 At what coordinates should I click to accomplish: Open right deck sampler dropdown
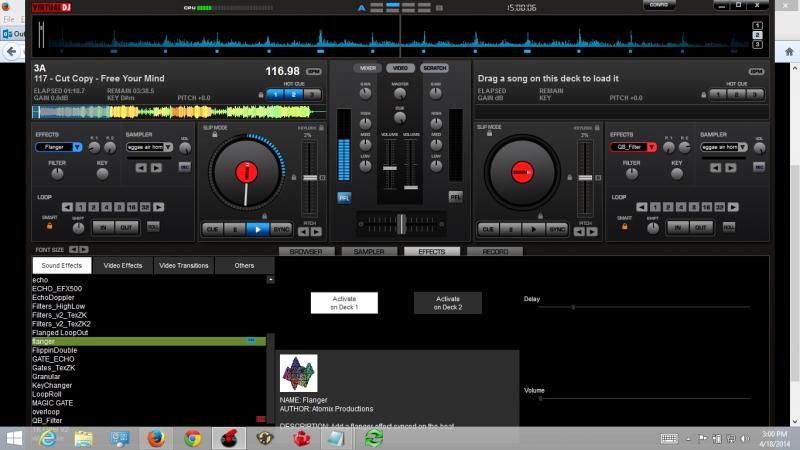pos(743,147)
